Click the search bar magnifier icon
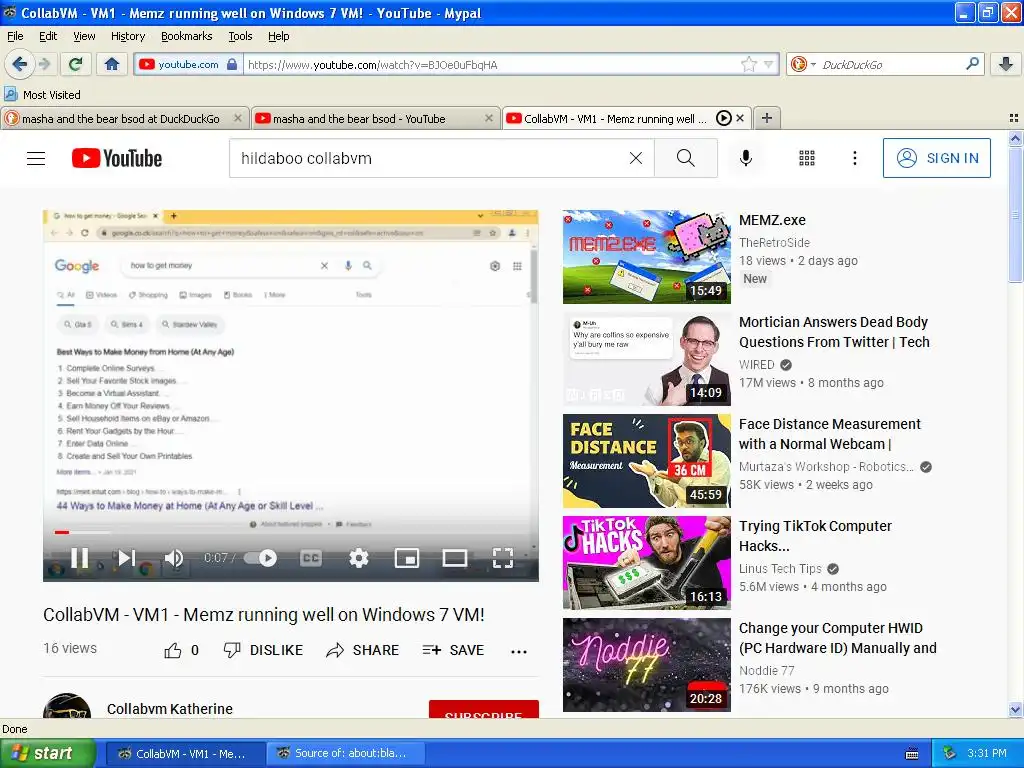The width and height of the screenshot is (1024, 768). click(972, 64)
